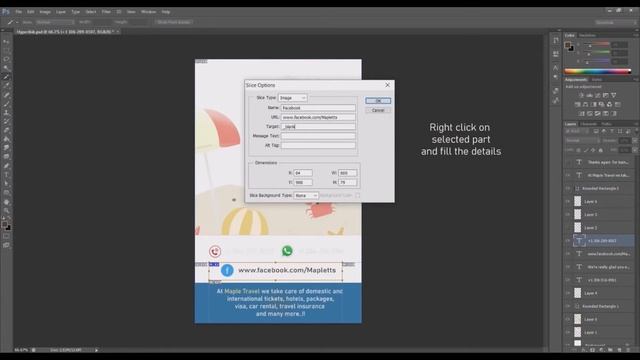This screenshot has height=360, width=640.
Task: Select the active Slice tool in toolbar
Action: (x=6, y=77)
